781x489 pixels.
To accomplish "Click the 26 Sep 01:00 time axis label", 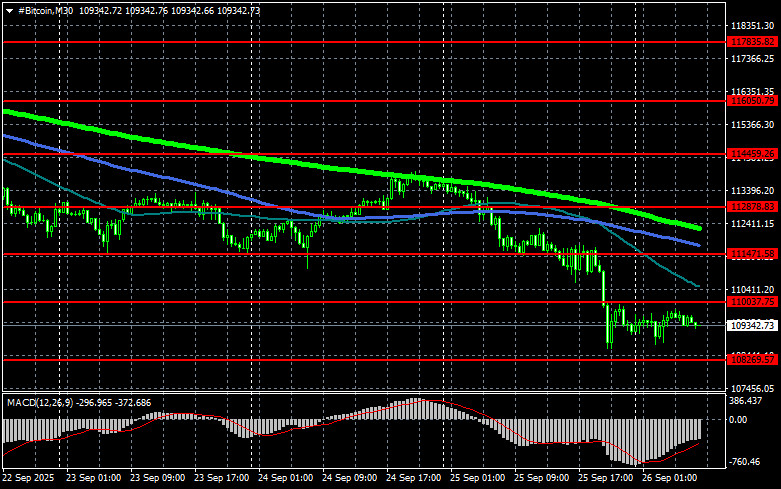I will click(x=669, y=478).
